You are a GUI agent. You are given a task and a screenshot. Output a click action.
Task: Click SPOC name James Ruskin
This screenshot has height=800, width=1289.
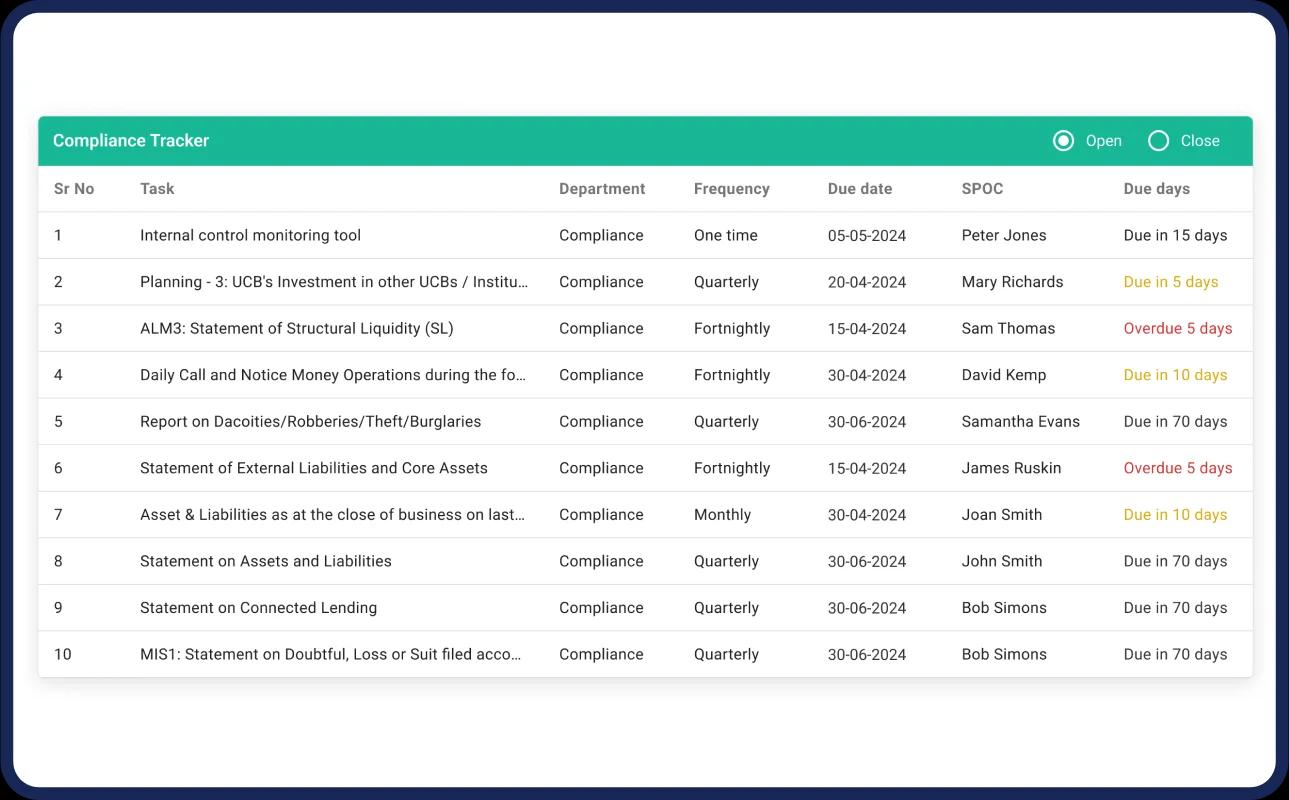1012,468
